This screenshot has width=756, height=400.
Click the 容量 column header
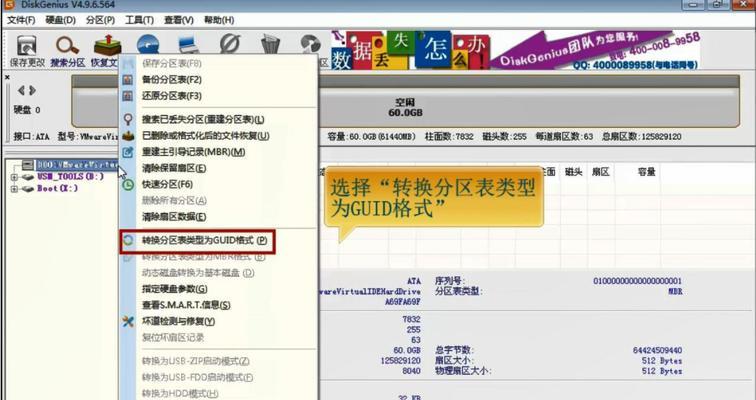[647, 172]
